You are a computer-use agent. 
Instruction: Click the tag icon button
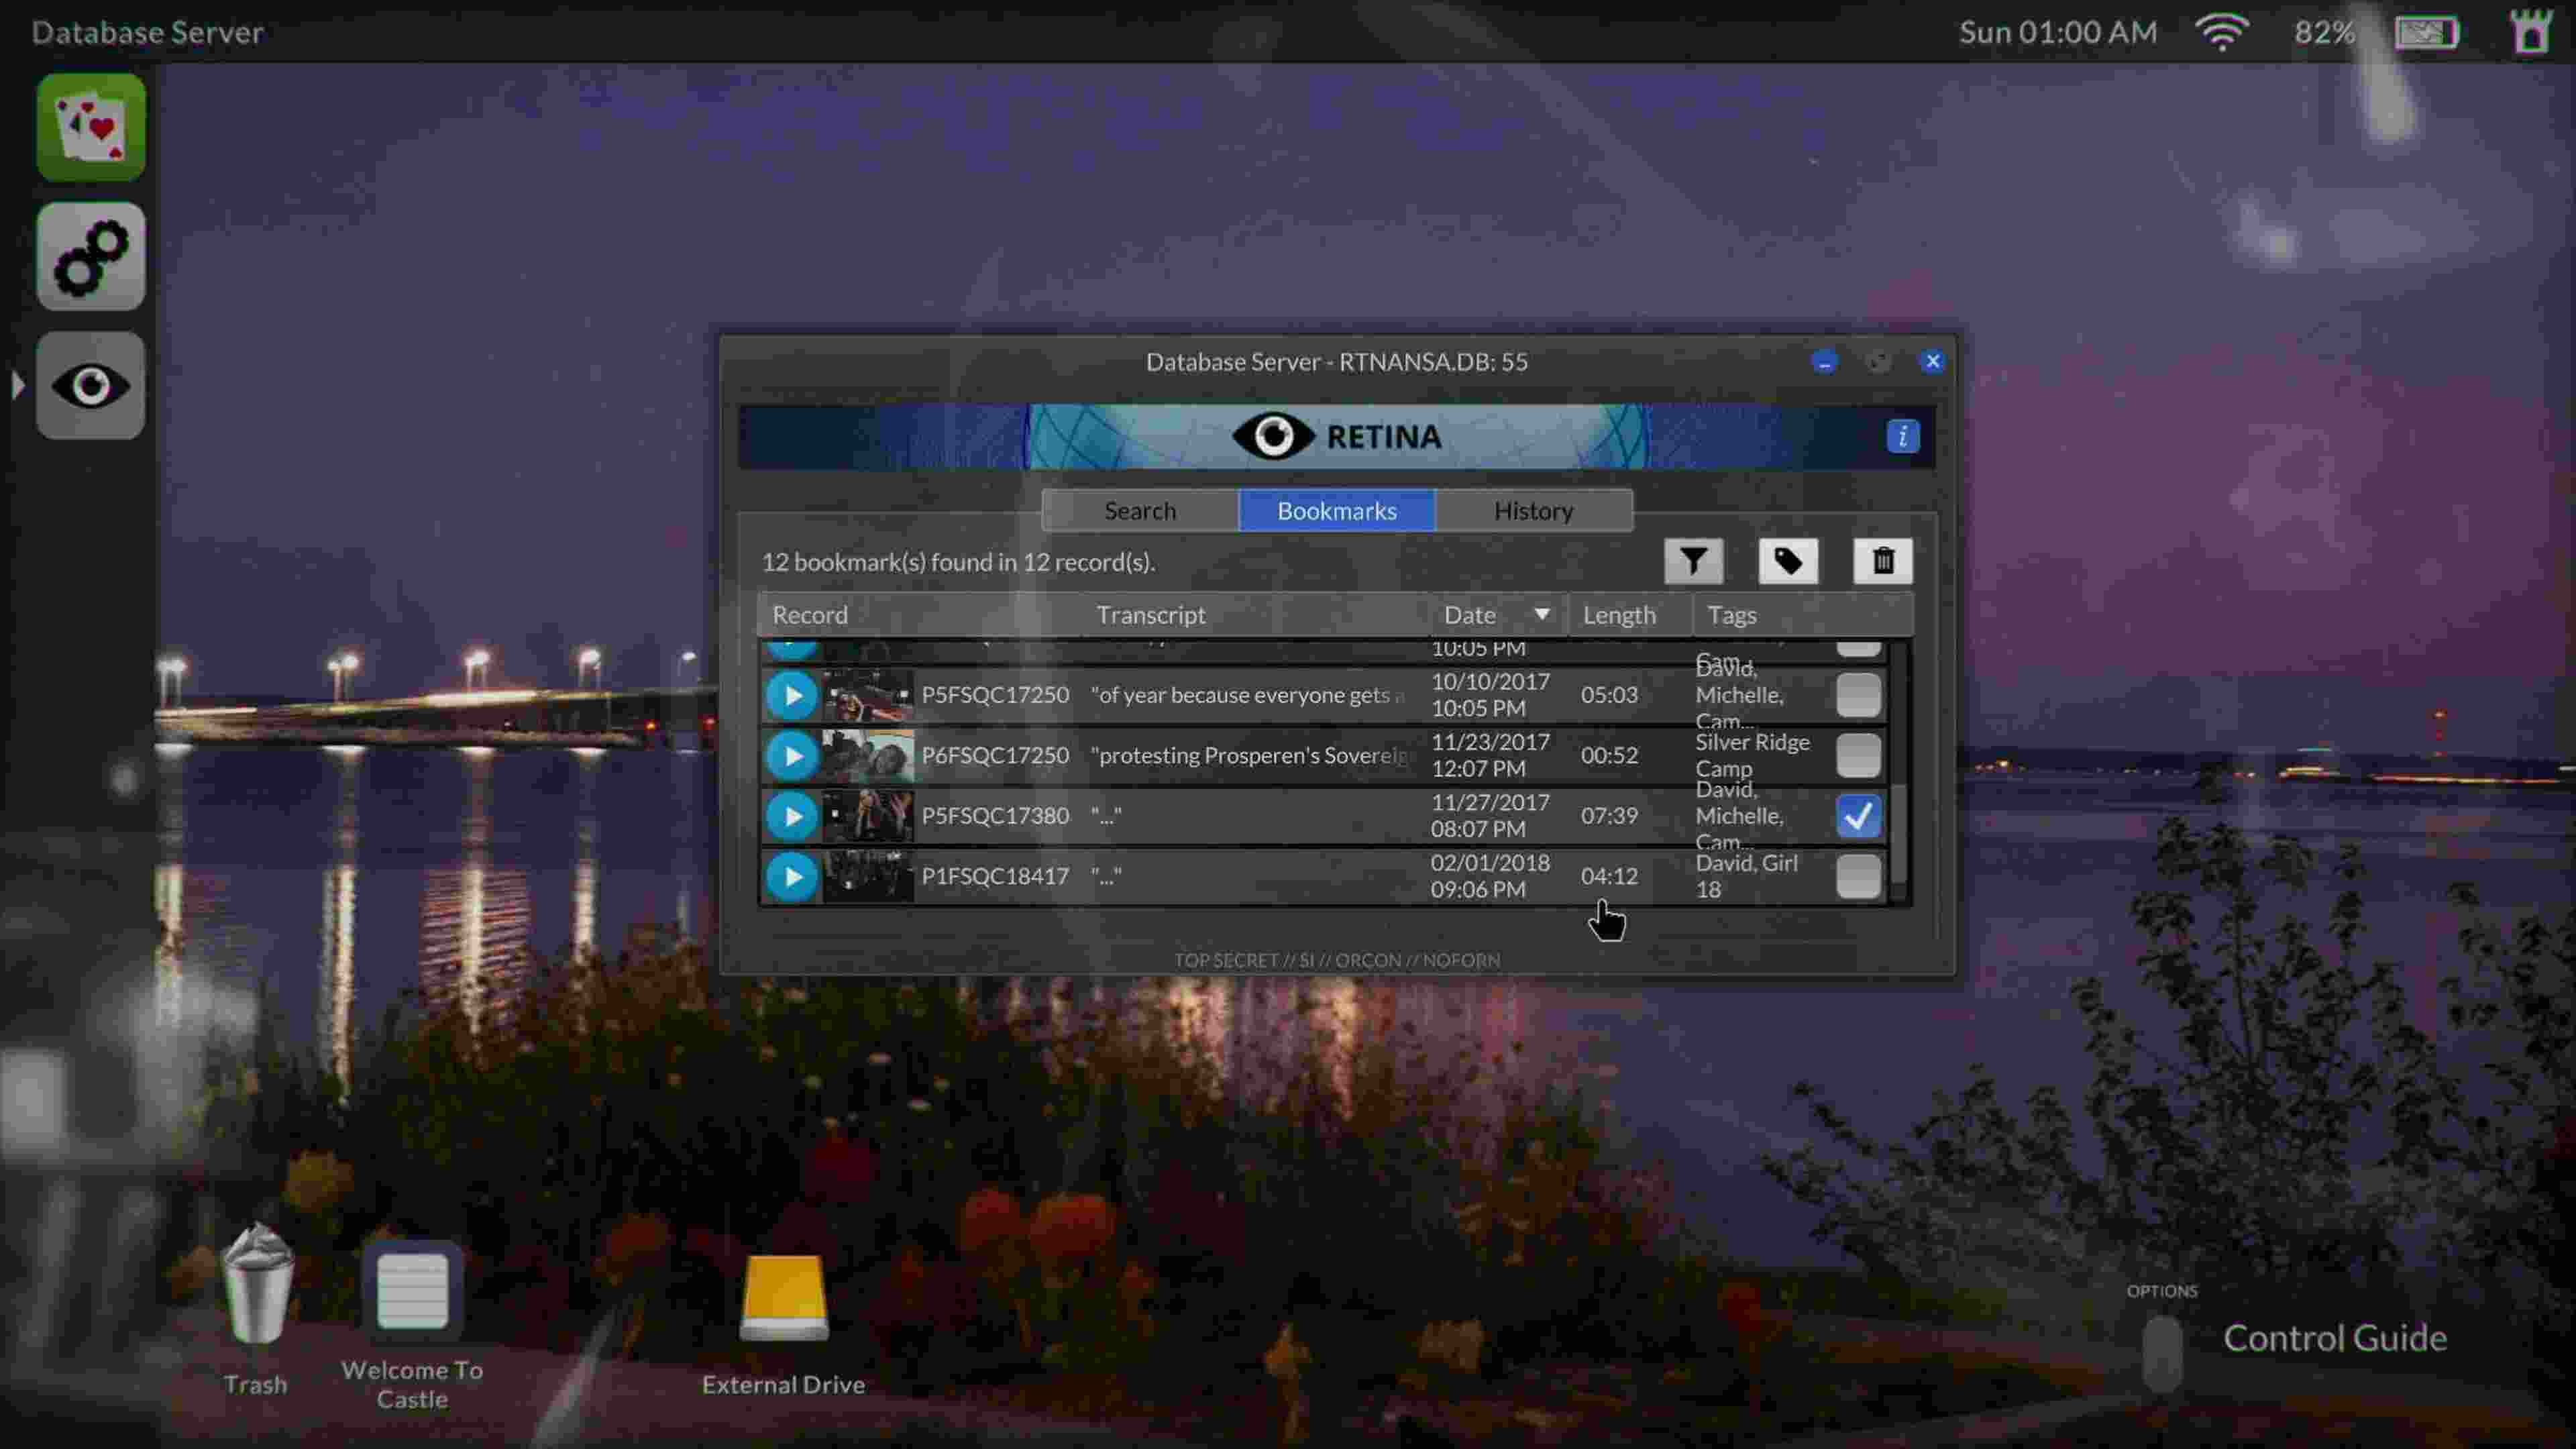(1788, 561)
